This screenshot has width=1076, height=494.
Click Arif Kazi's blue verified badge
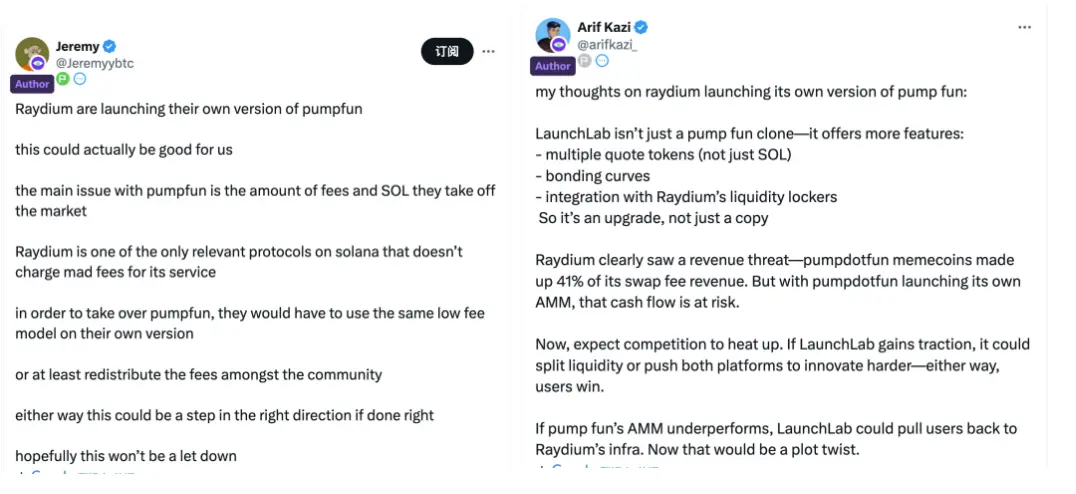(x=641, y=27)
